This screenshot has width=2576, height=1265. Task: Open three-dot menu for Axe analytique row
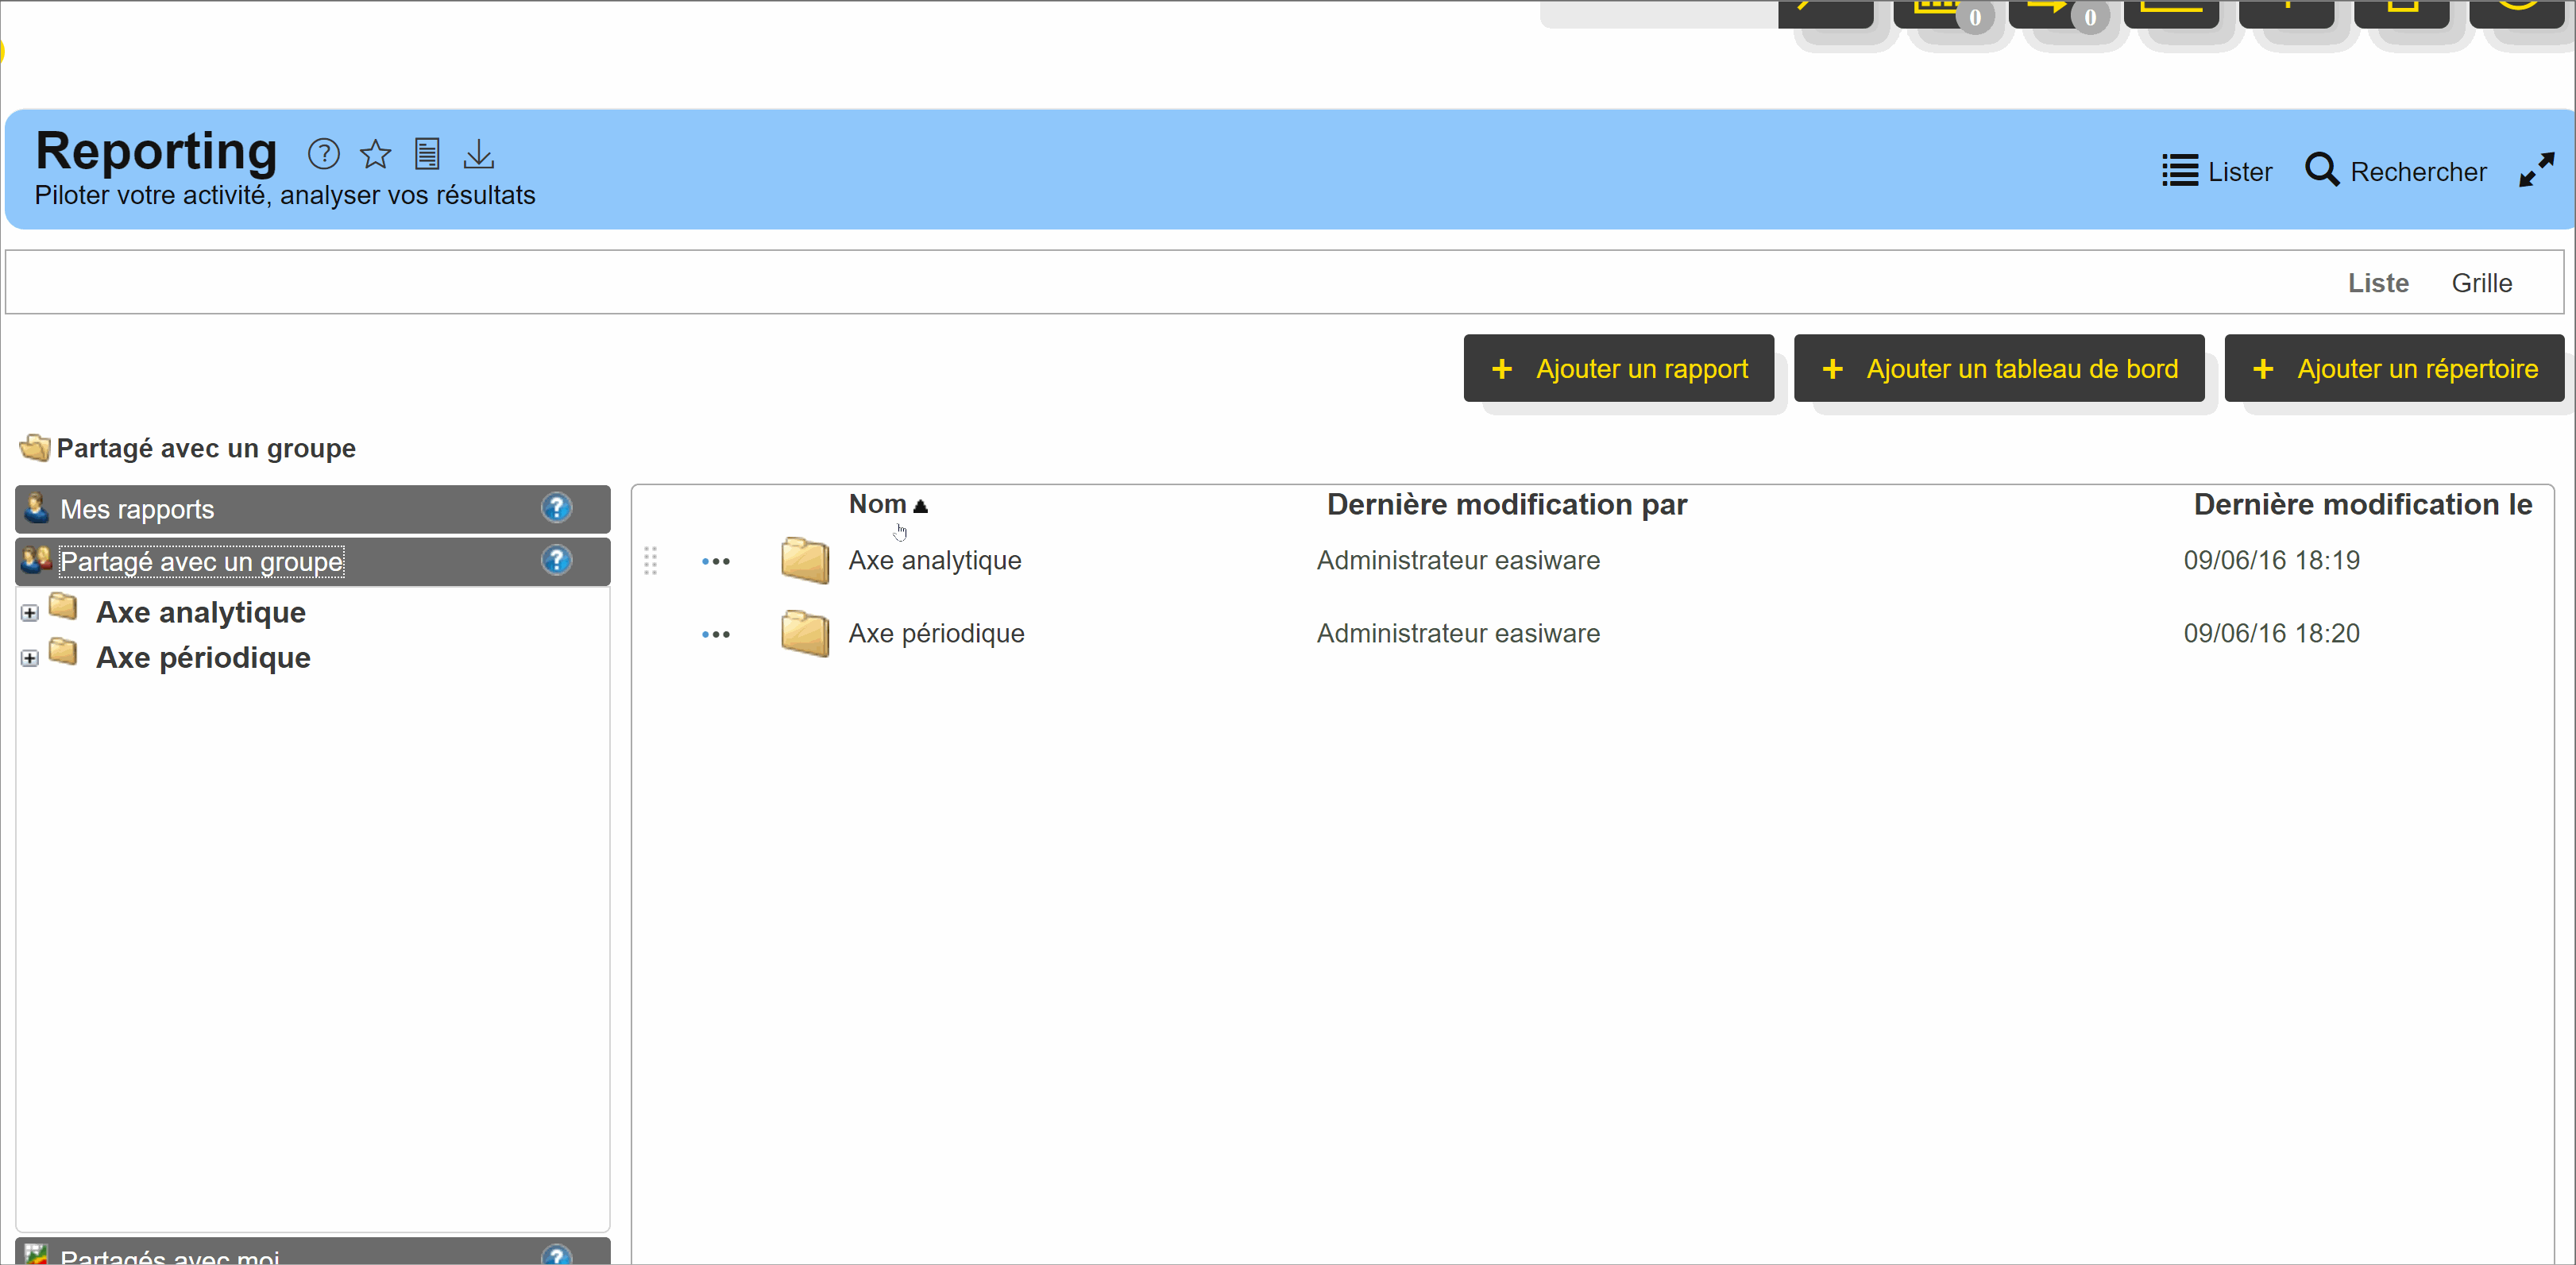715,562
